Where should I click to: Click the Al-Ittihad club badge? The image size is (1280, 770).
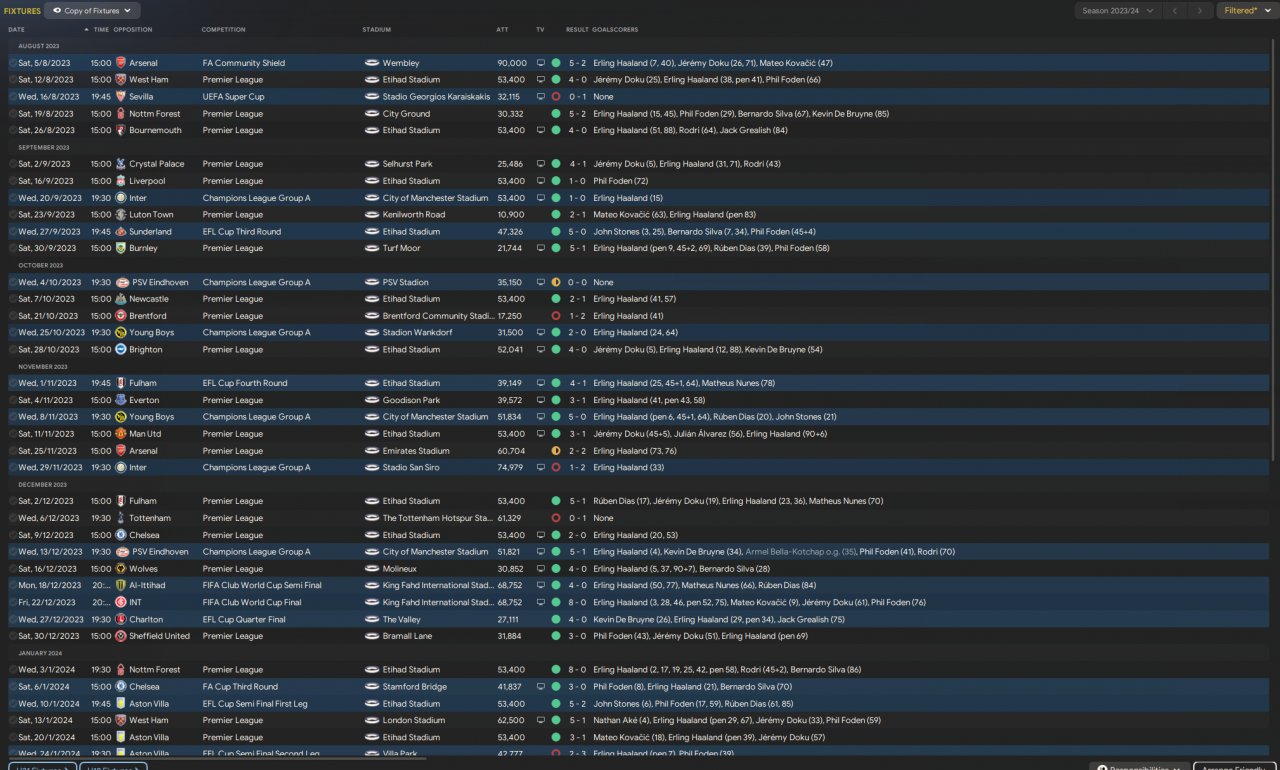pyautogui.click(x=121, y=586)
